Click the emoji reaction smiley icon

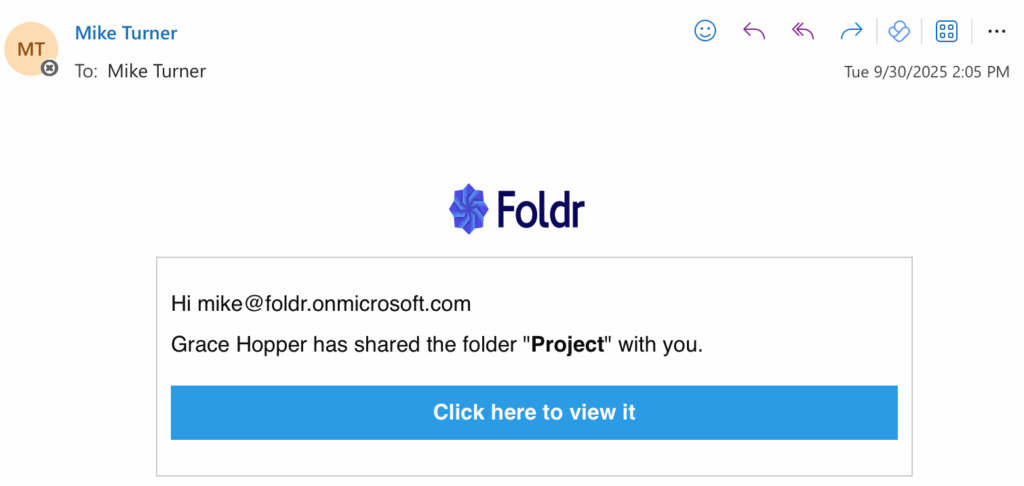[705, 31]
